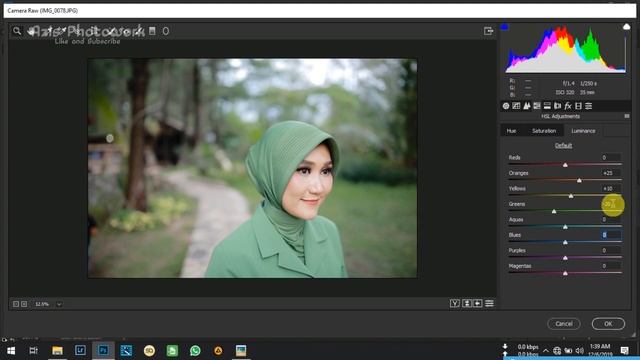Viewport: 640px width, 360px height.
Task: Click the Blues luminance slider handle
Action: pyautogui.click(x=565, y=242)
